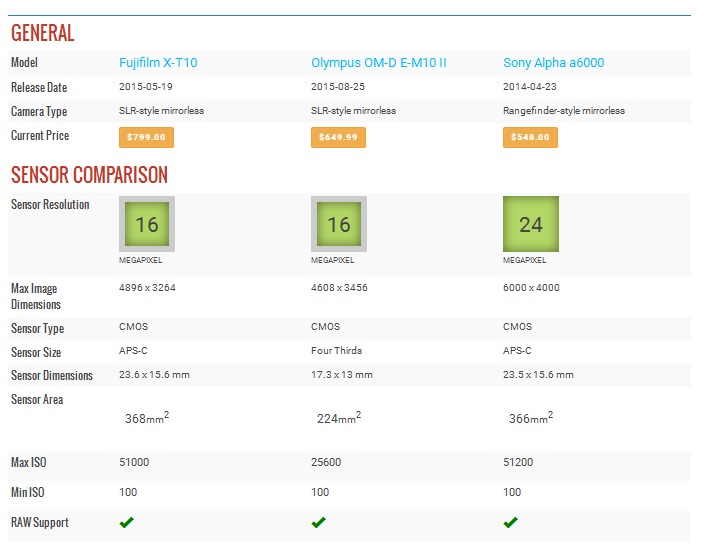Click the $799.00 price button
The height and width of the screenshot is (549, 713).
pos(146,137)
